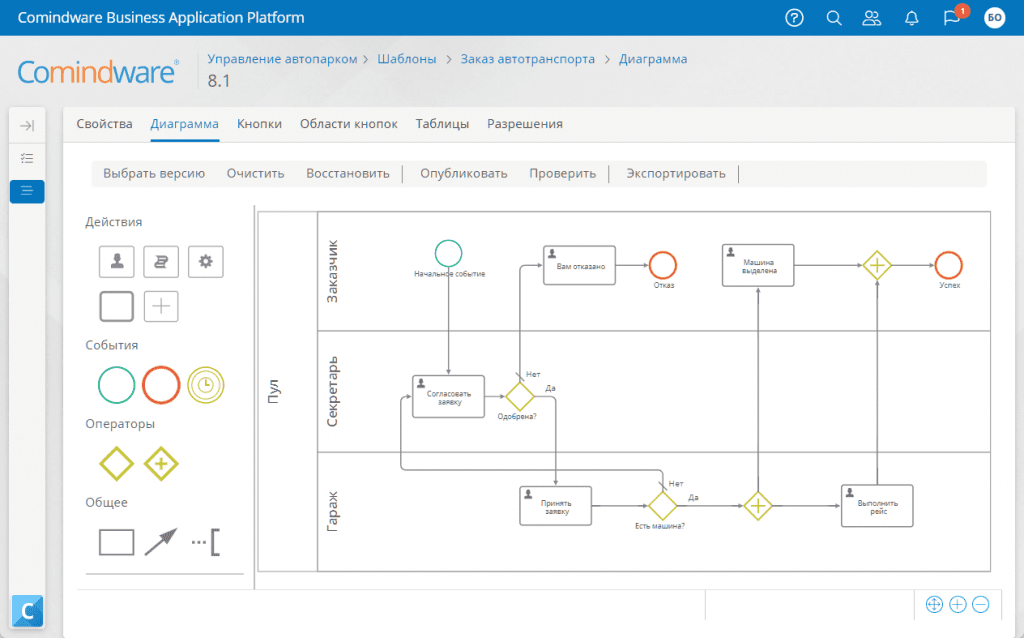Select the script task icon in Действия
Viewport: 1024px width, 638px height.
(161, 261)
